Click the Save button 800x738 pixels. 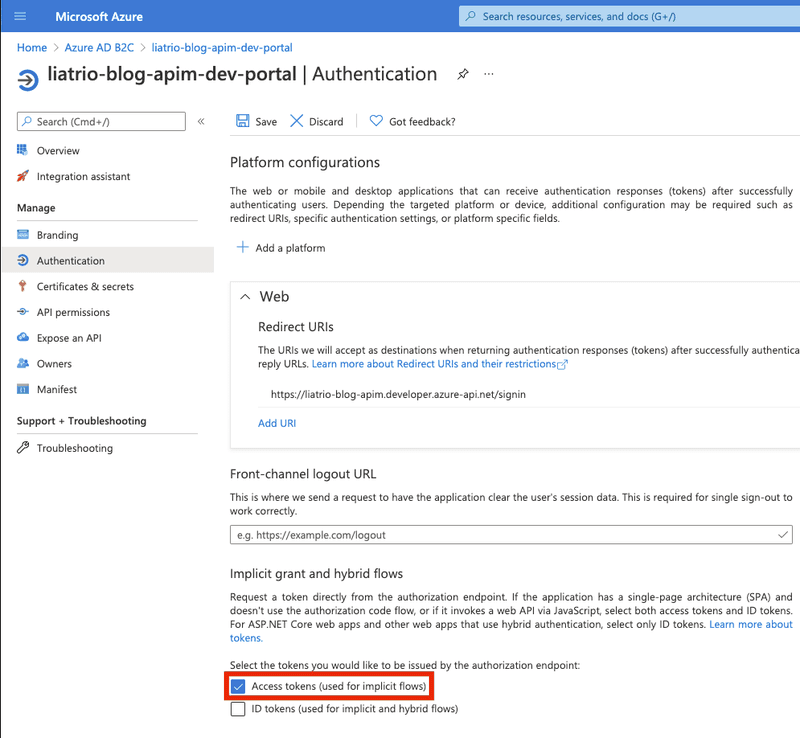tap(256, 121)
